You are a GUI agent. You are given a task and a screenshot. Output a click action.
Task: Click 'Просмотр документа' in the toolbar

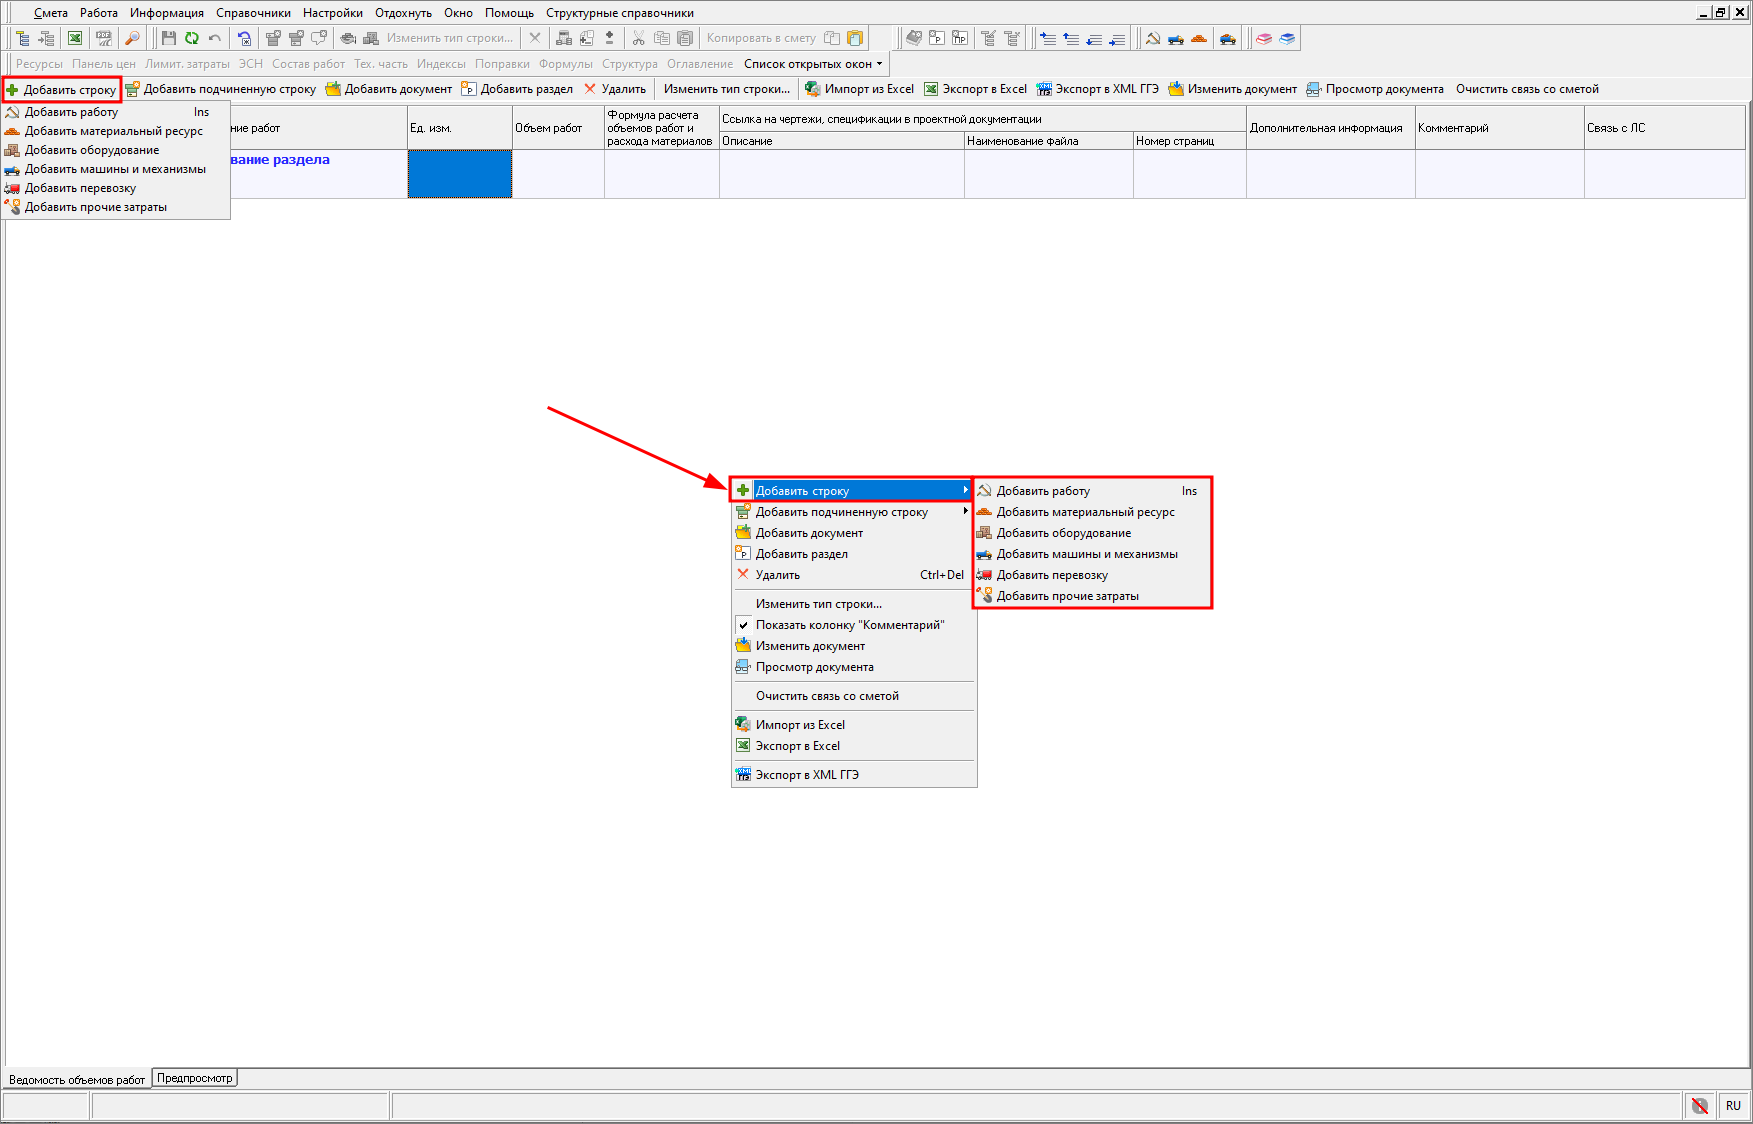1375,89
